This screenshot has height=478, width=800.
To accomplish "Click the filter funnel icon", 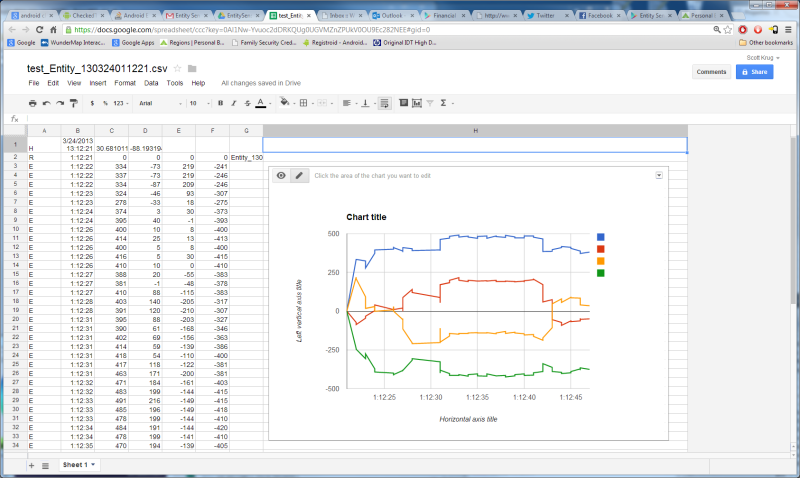I will pos(430,103).
